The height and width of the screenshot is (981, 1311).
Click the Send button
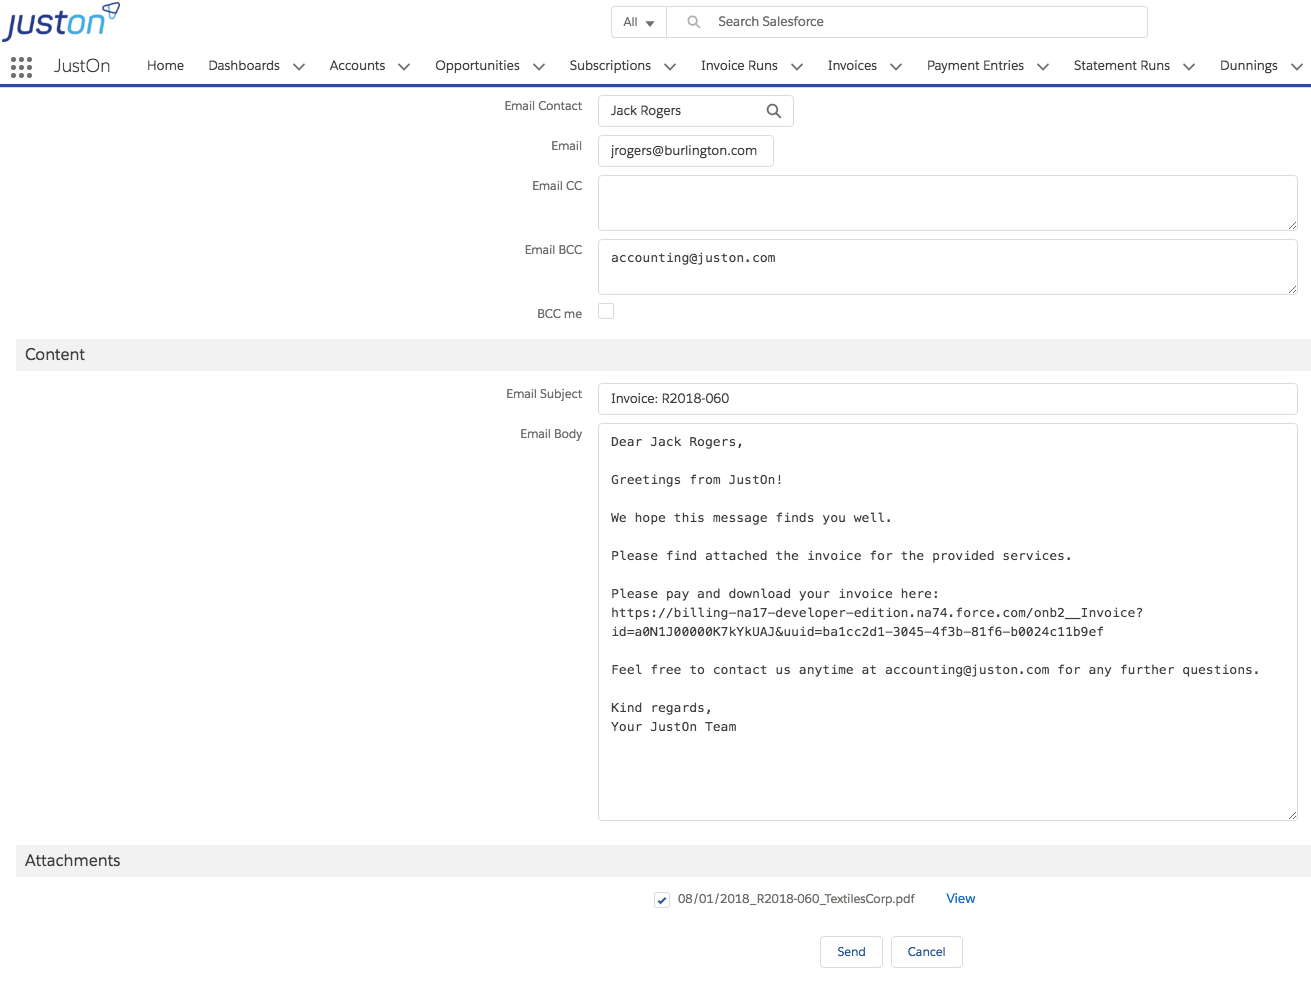[851, 952]
